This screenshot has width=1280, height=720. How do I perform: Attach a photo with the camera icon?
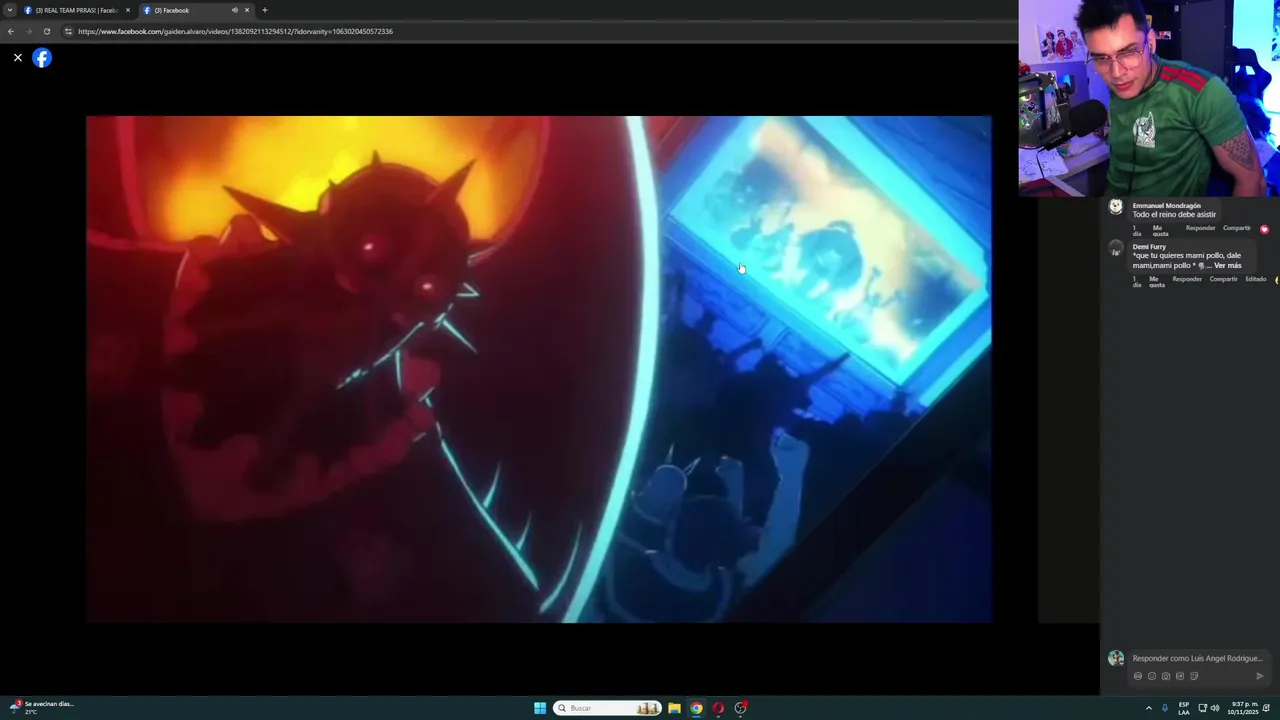pyautogui.click(x=1166, y=676)
